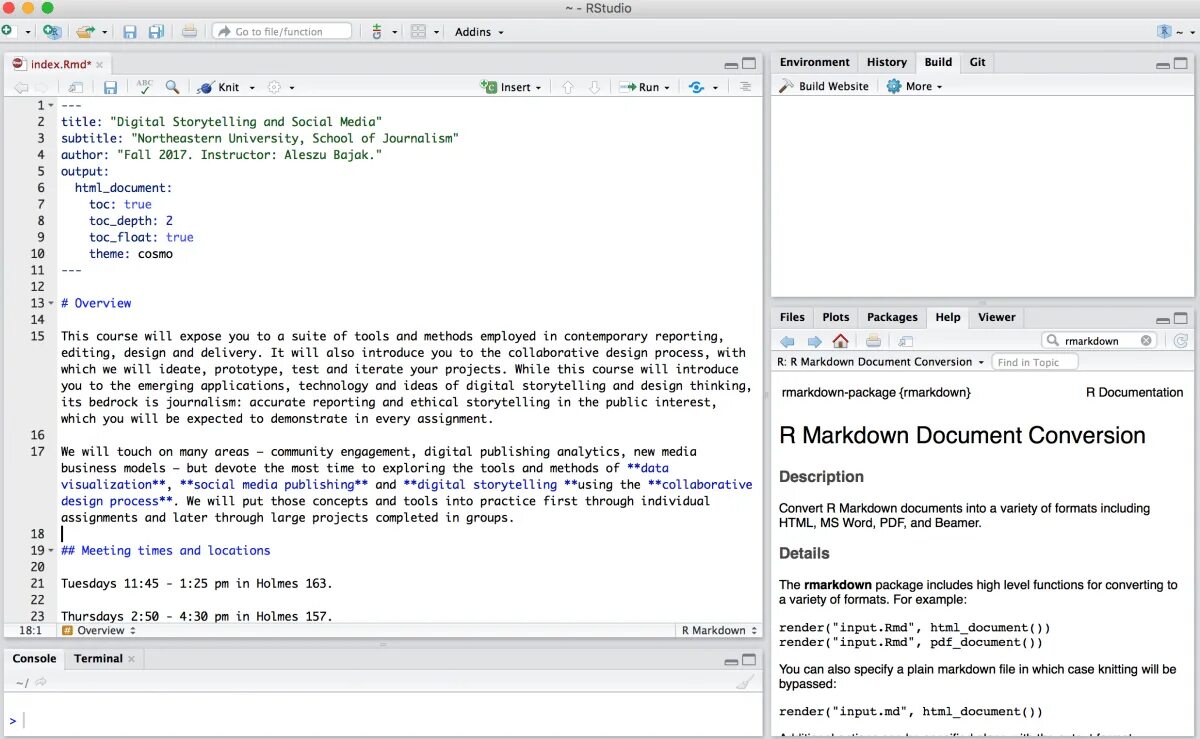Collapse the Meeting times section fold at line 19

(x=52, y=550)
